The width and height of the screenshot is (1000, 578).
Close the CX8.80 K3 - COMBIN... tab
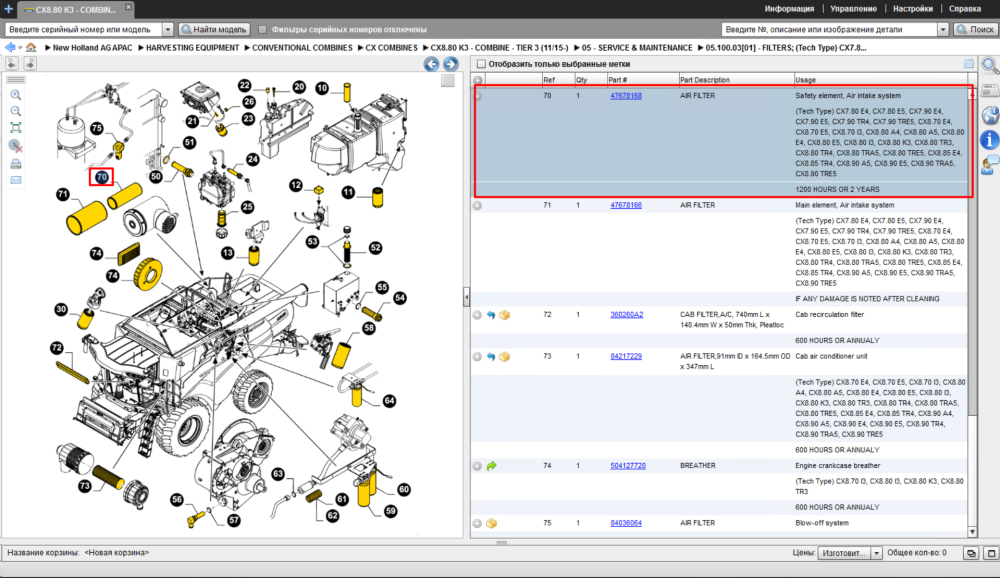[x=128, y=6]
